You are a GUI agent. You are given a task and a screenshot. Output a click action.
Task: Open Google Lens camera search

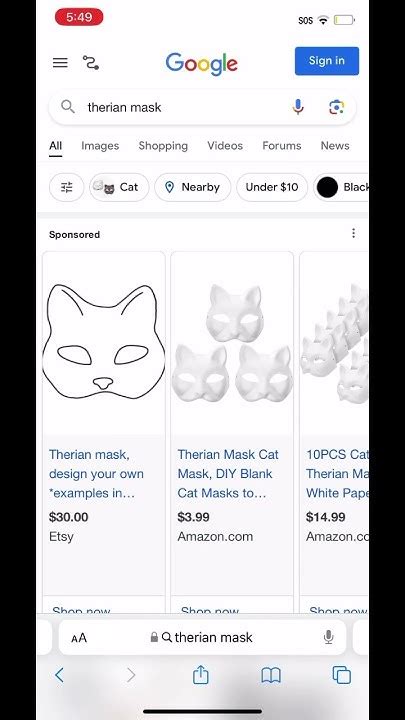pyautogui.click(x=337, y=107)
